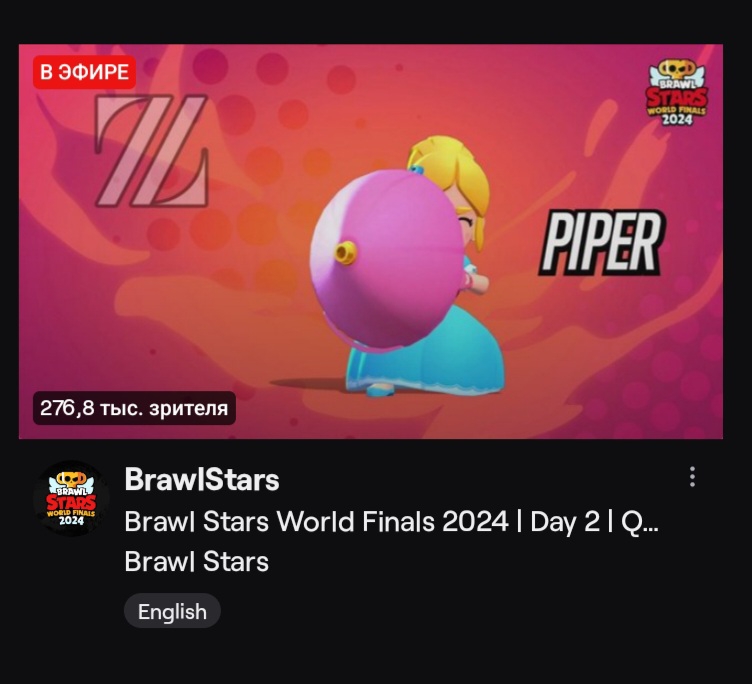752x684 pixels.
Task: Click the ZL team logo on the thumbnail
Action: tap(152, 151)
